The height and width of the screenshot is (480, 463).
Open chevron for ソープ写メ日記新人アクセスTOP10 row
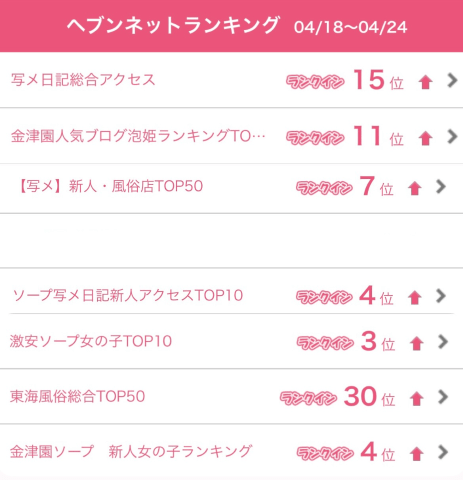[441, 296]
